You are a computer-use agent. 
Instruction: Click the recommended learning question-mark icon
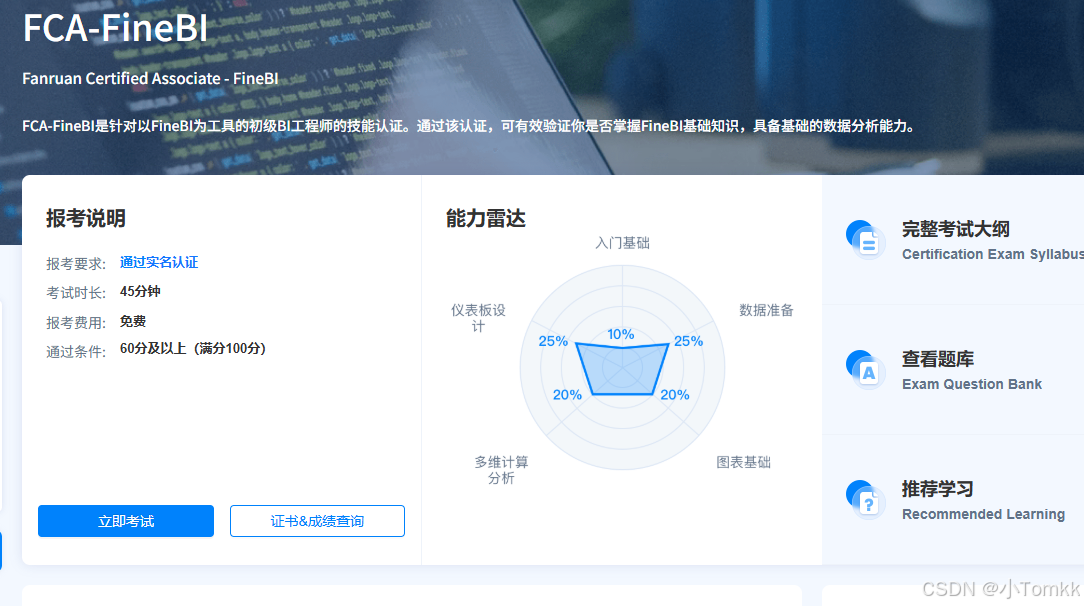click(x=865, y=500)
